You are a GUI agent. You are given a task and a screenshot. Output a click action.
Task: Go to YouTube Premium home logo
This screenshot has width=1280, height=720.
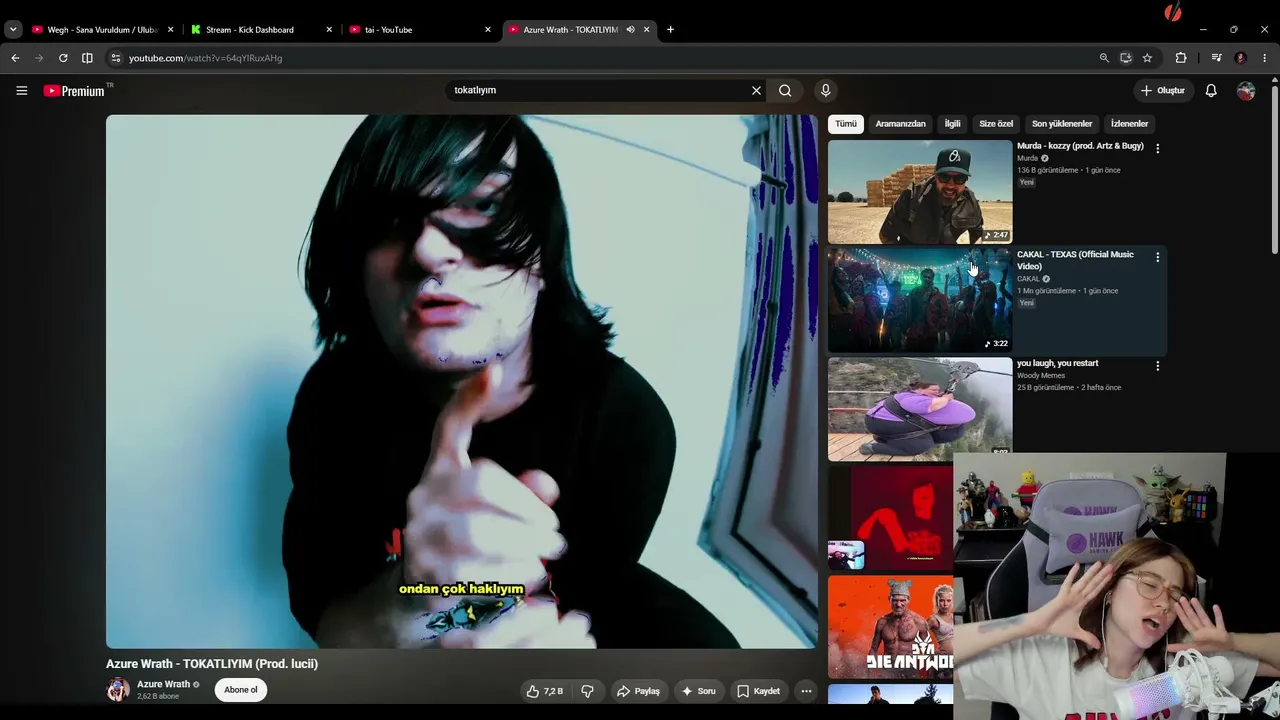coord(74,91)
